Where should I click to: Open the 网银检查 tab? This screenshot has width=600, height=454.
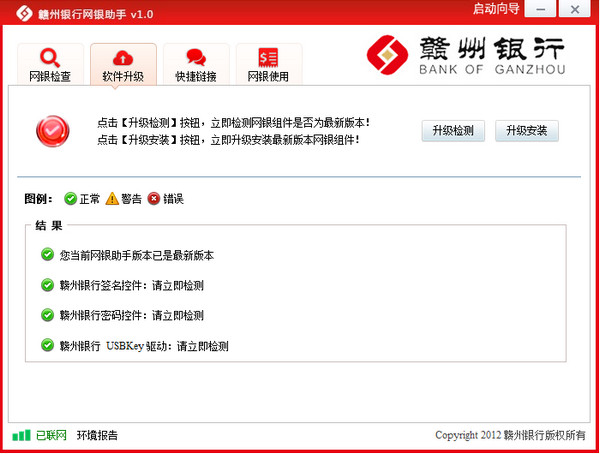pyautogui.click(x=50, y=64)
